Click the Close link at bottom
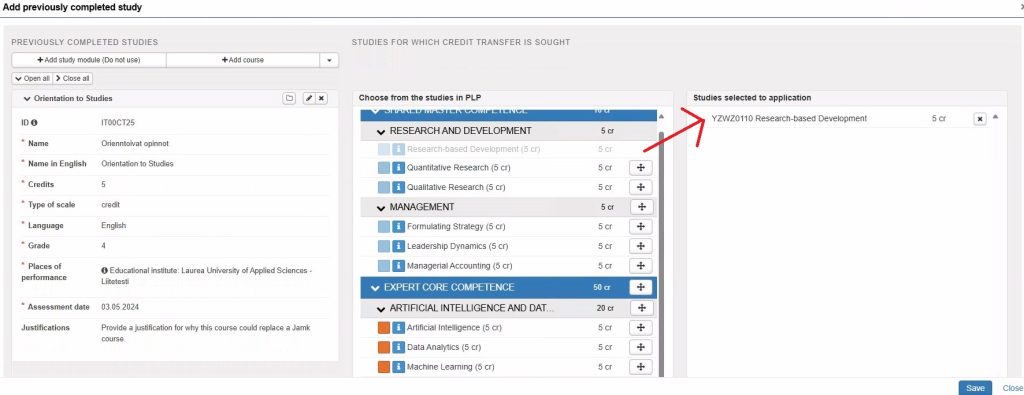Viewport: 1024px width, 395px height. 1013,388
